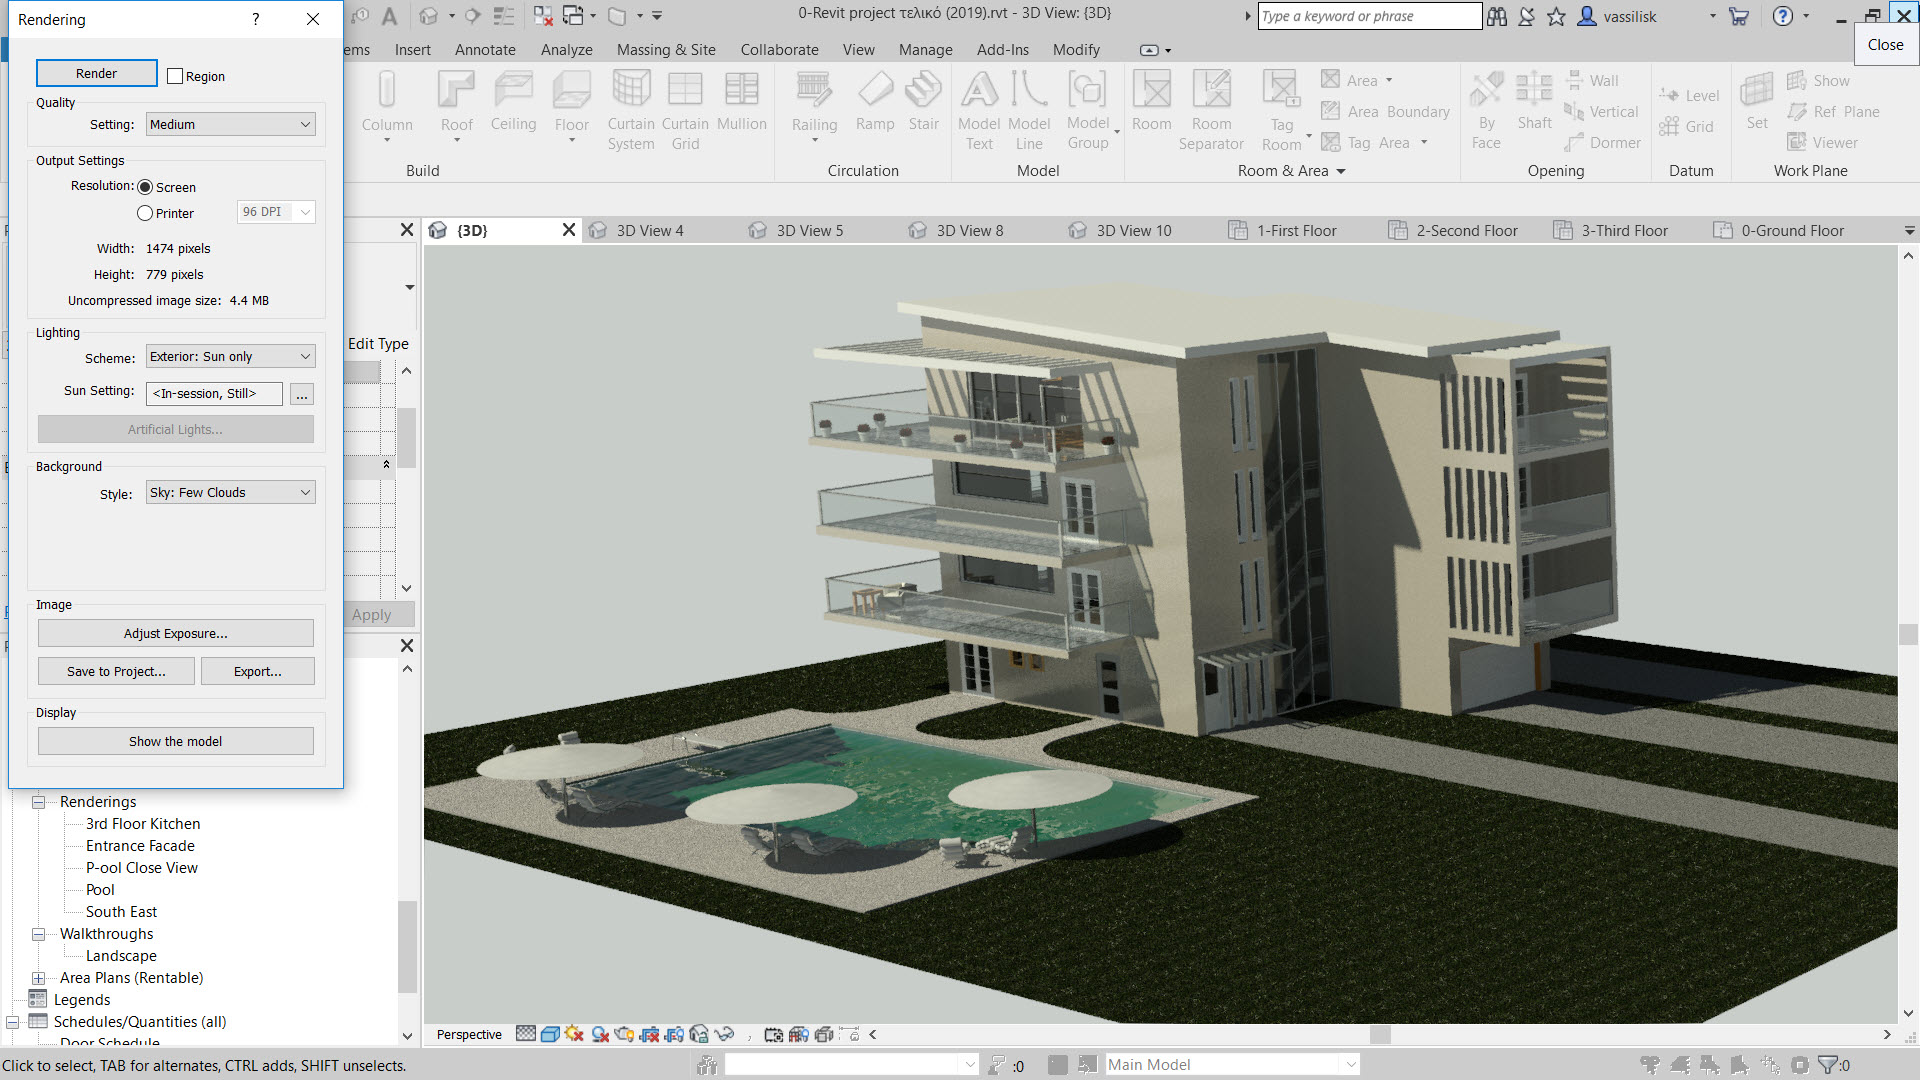Pick the Stair tool
This screenshot has height=1080, width=1920.
tap(924, 102)
